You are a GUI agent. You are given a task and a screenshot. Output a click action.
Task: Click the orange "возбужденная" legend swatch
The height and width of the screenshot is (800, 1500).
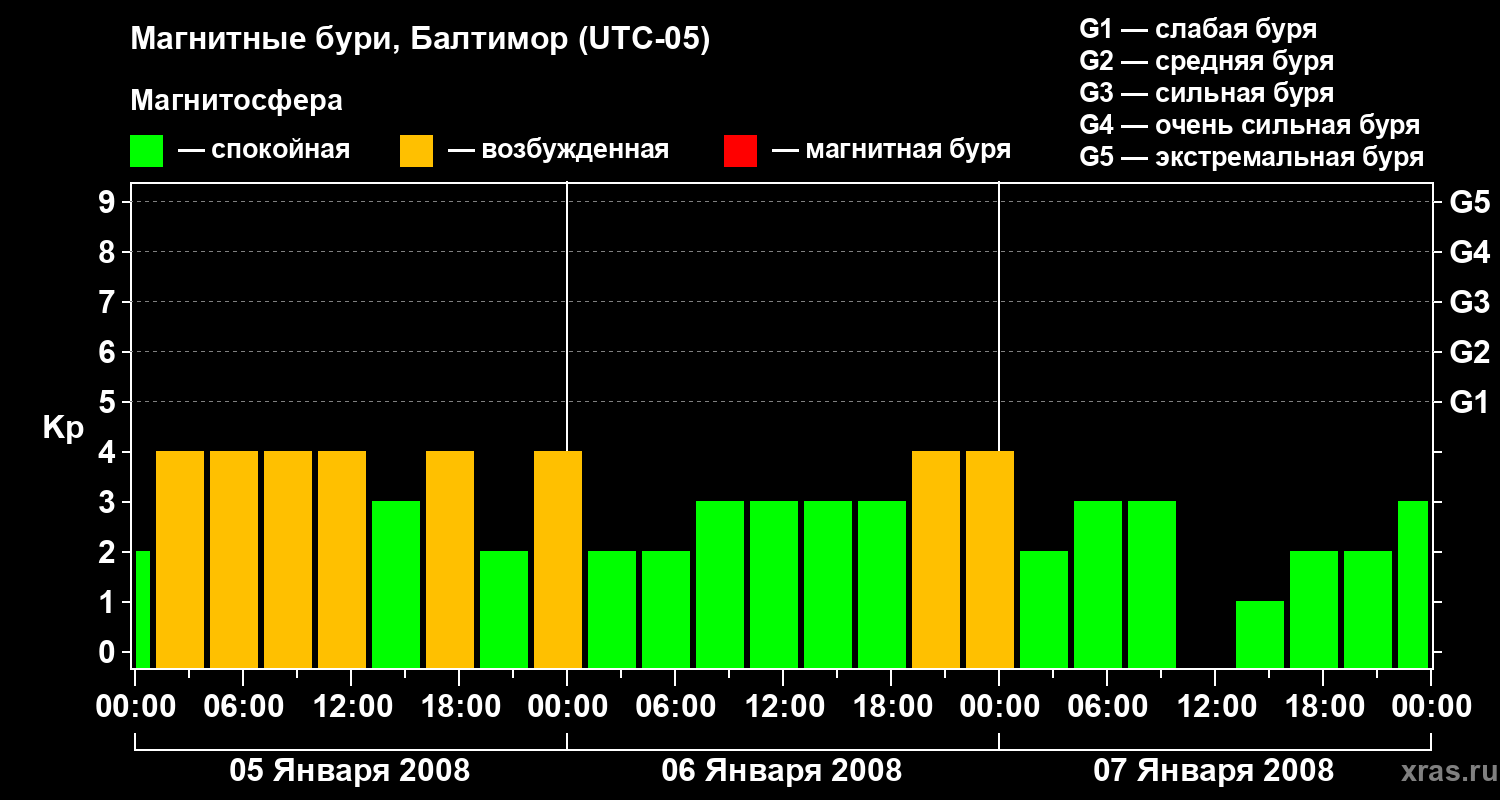click(416, 151)
